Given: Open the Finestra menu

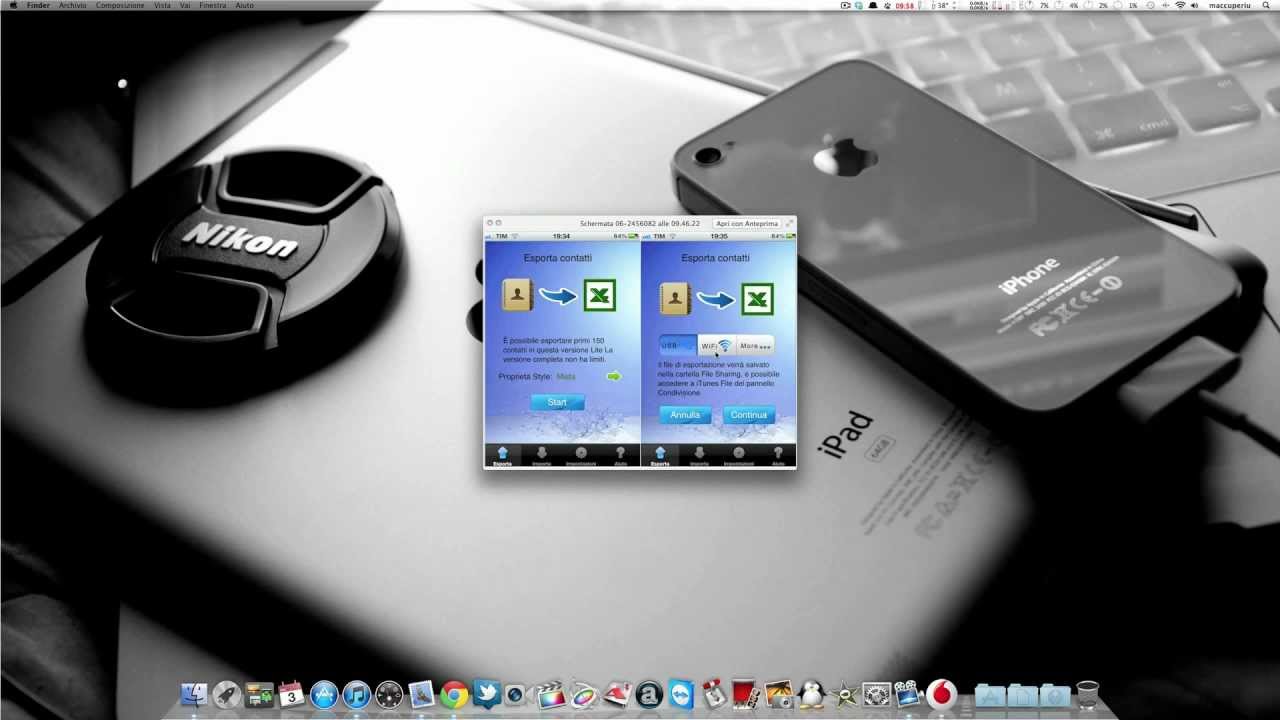Looking at the screenshot, I should 213,6.
